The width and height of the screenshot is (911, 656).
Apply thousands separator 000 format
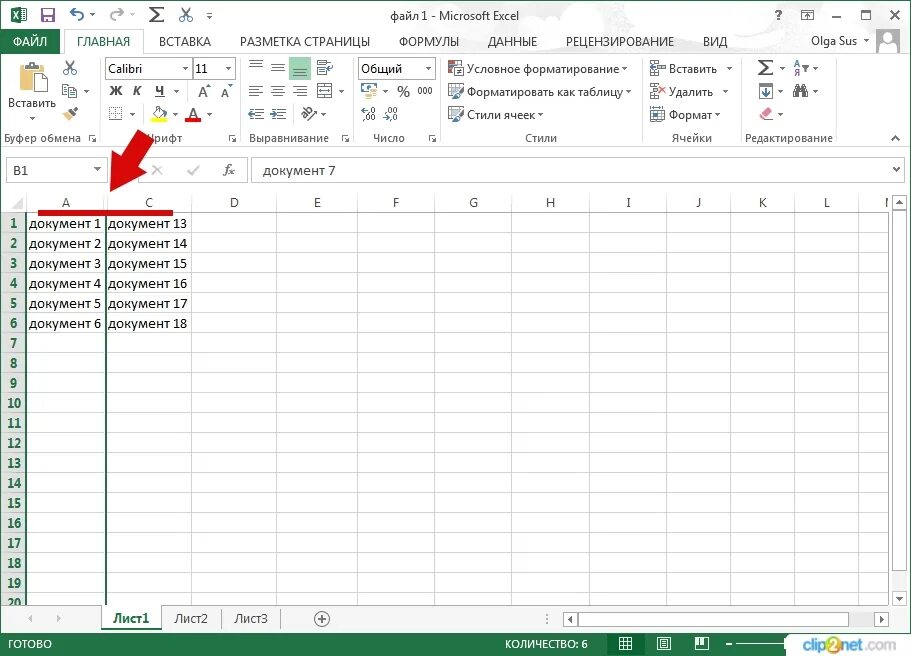(x=425, y=91)
